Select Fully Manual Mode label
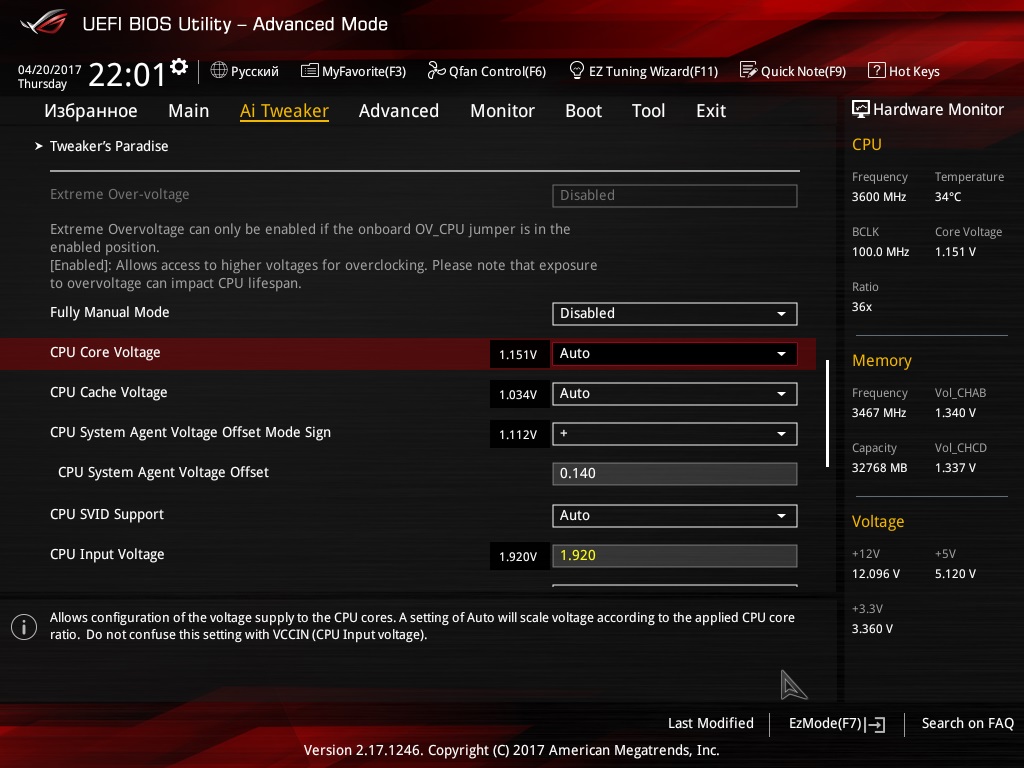 110,312
